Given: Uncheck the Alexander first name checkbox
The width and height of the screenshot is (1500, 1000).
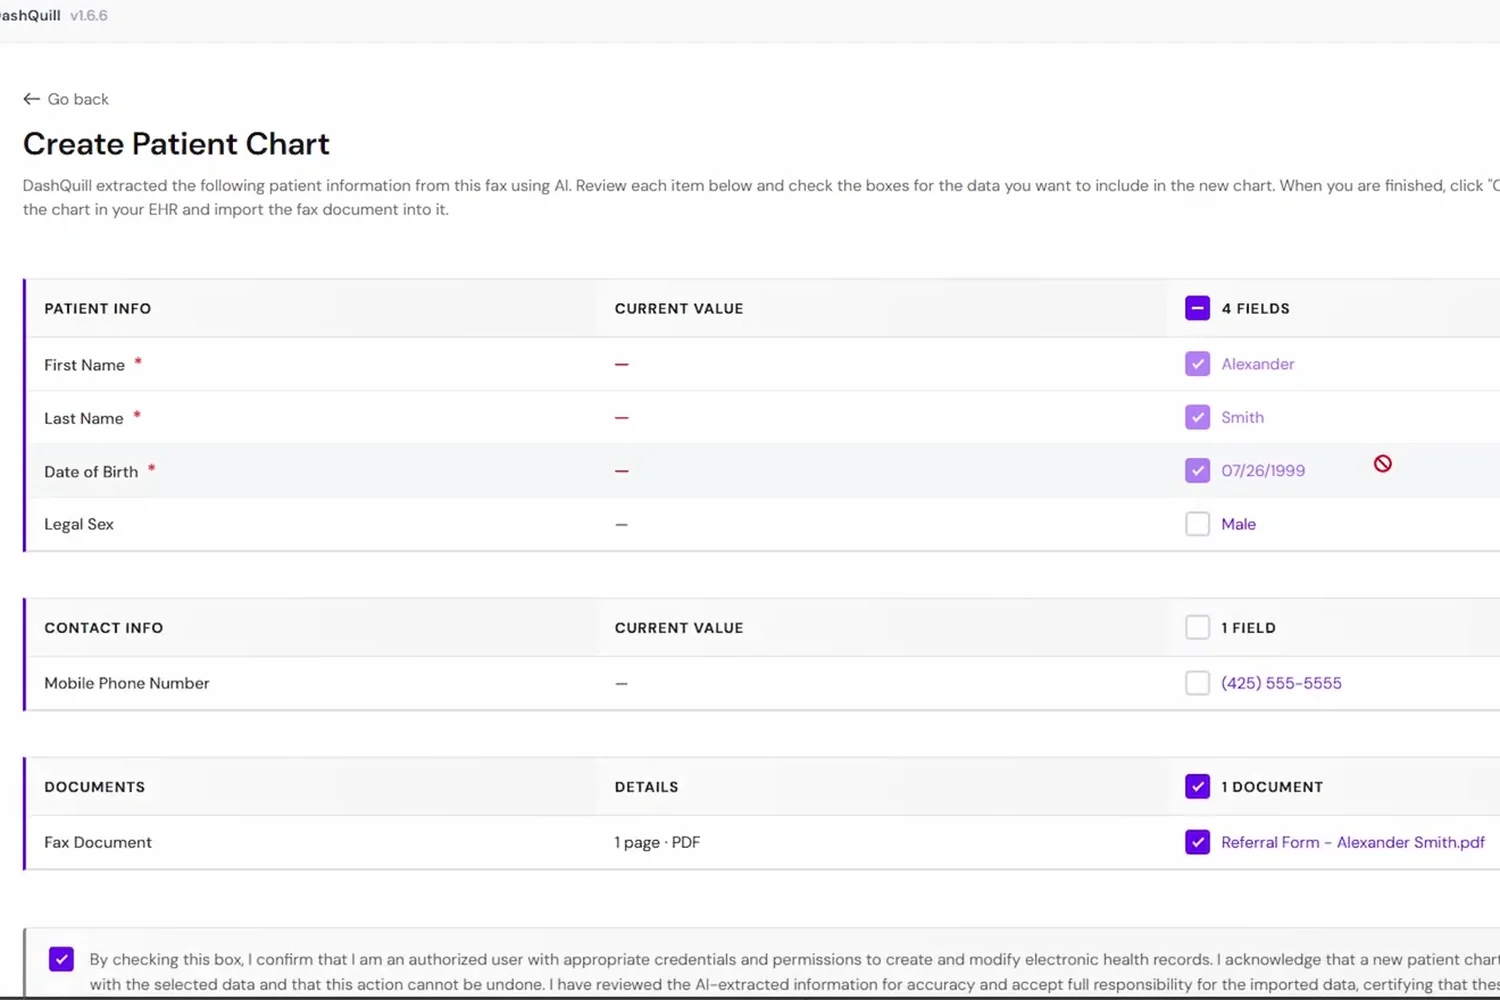Looking at the screenshot, I should coord(1197,364).
